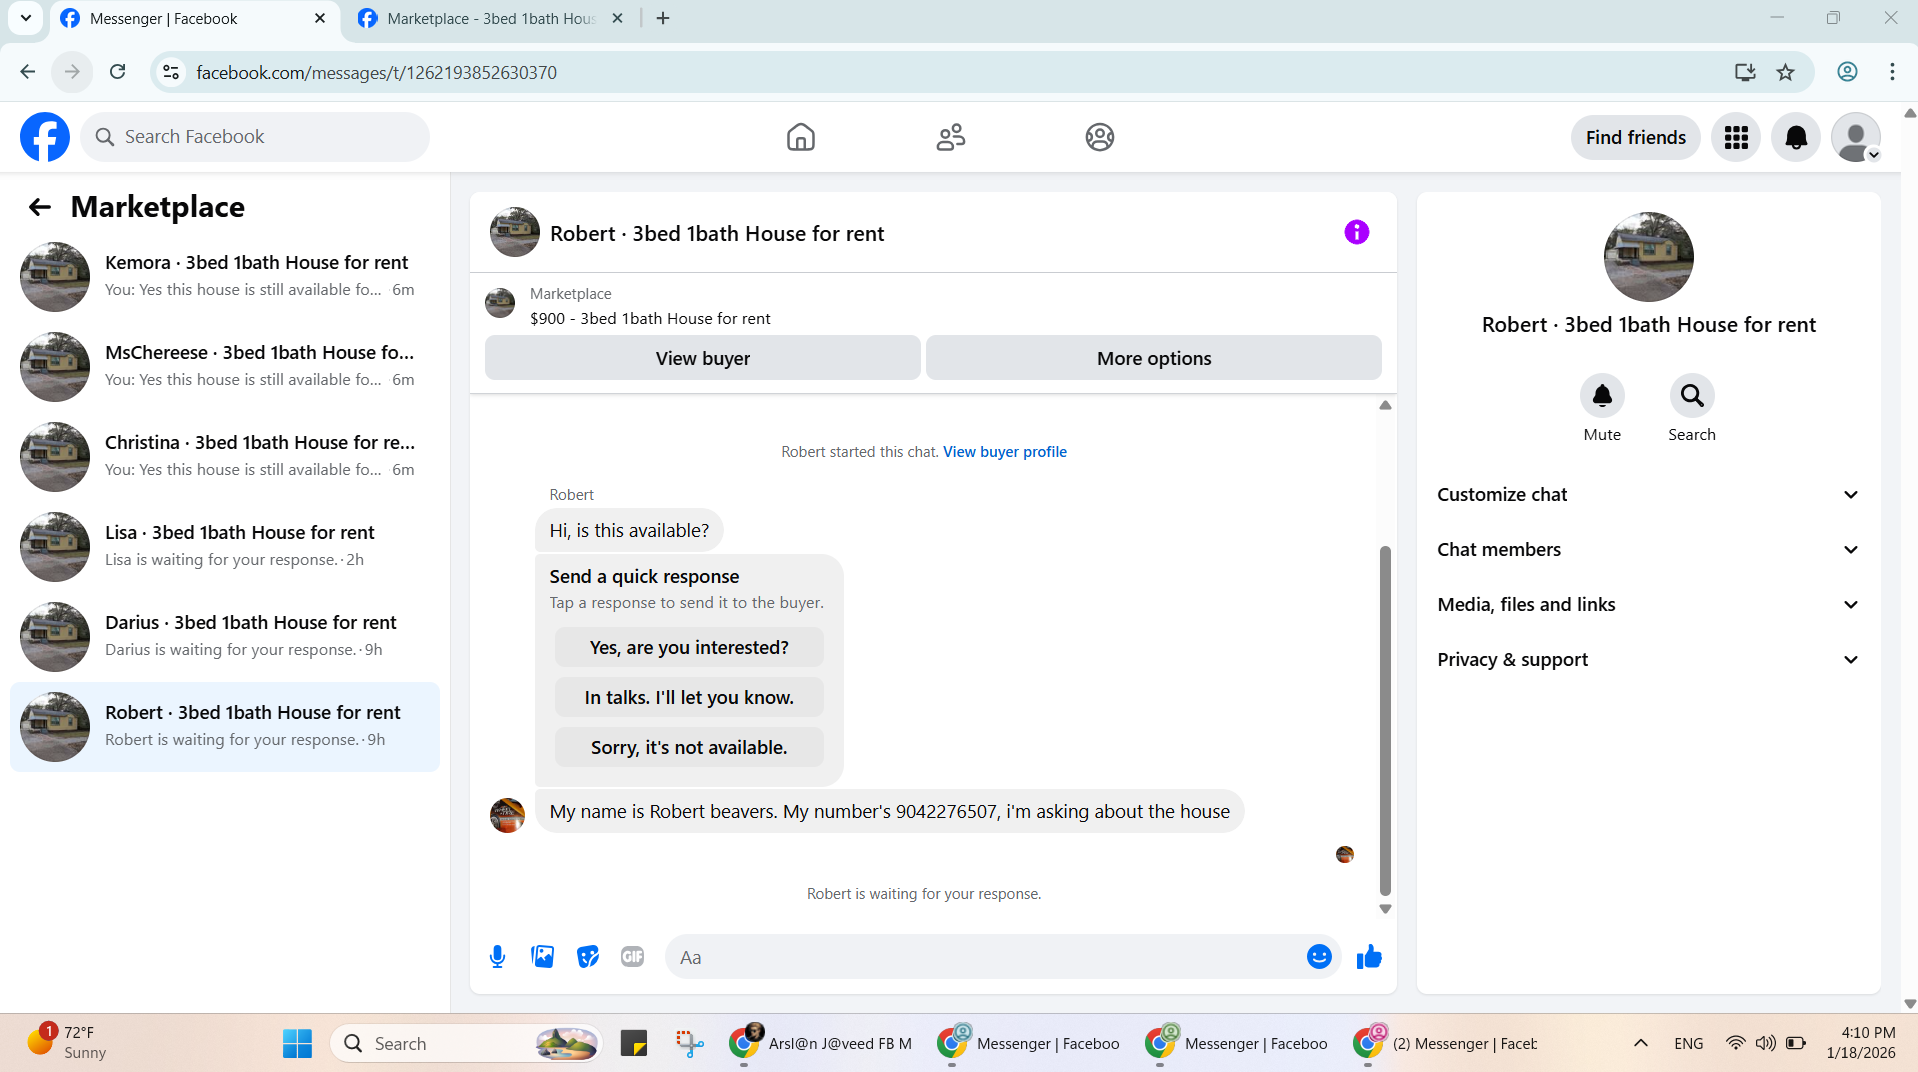The width and height of the screenshot is (1918, 1072).
Task: Open the Windows Start menu
Action: 297,1043
